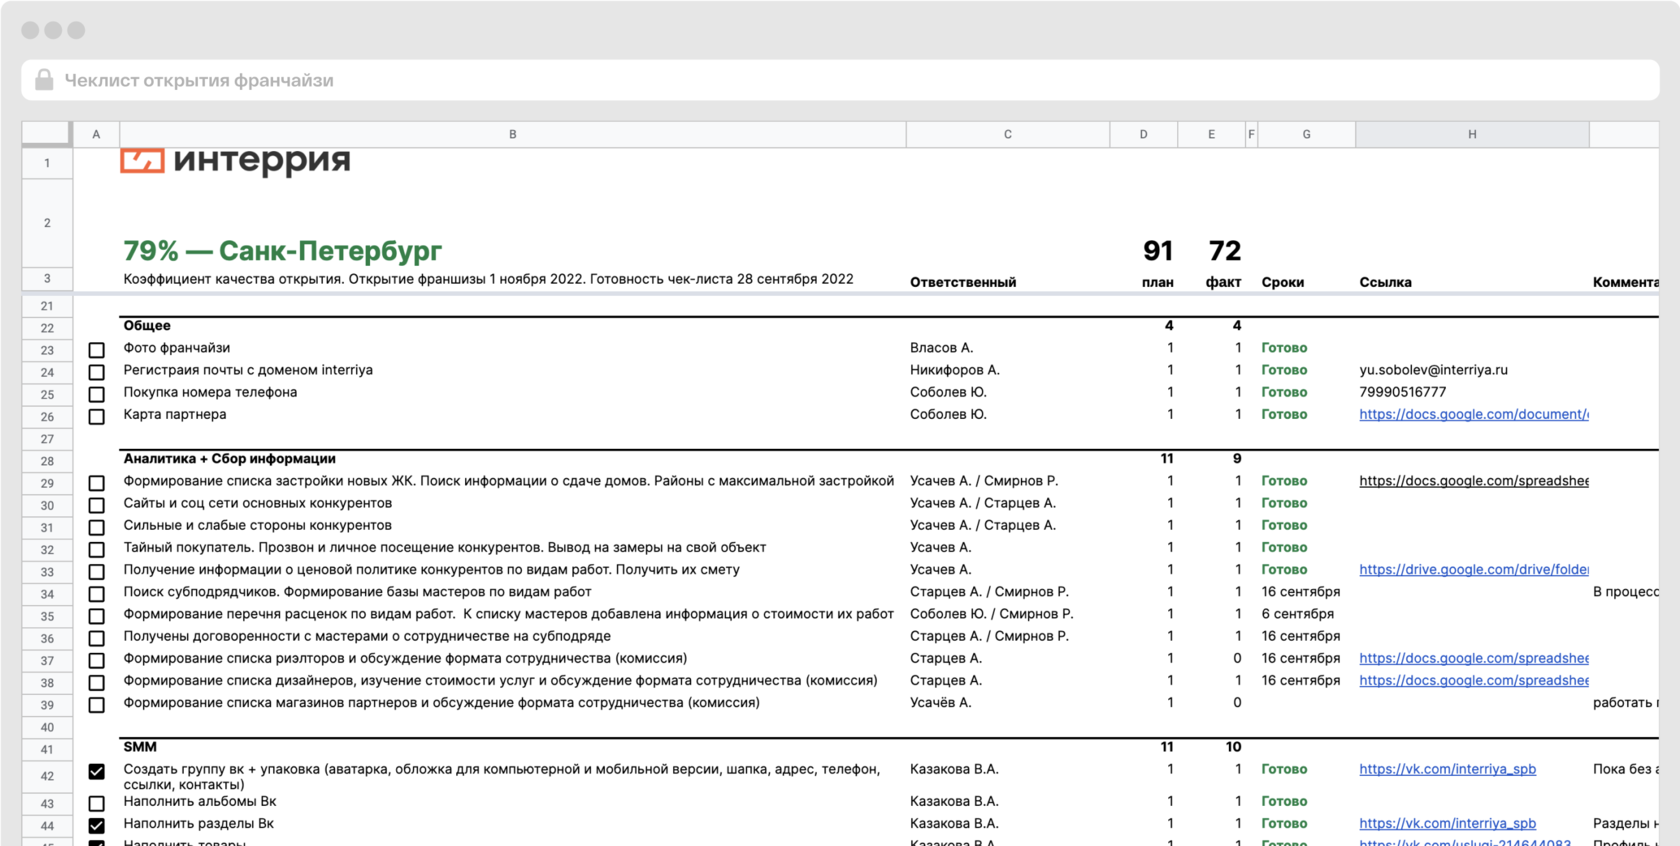Viewport: 1680px width, 846px height.
Task: Select column B header
Action: [x=512, y=134]
